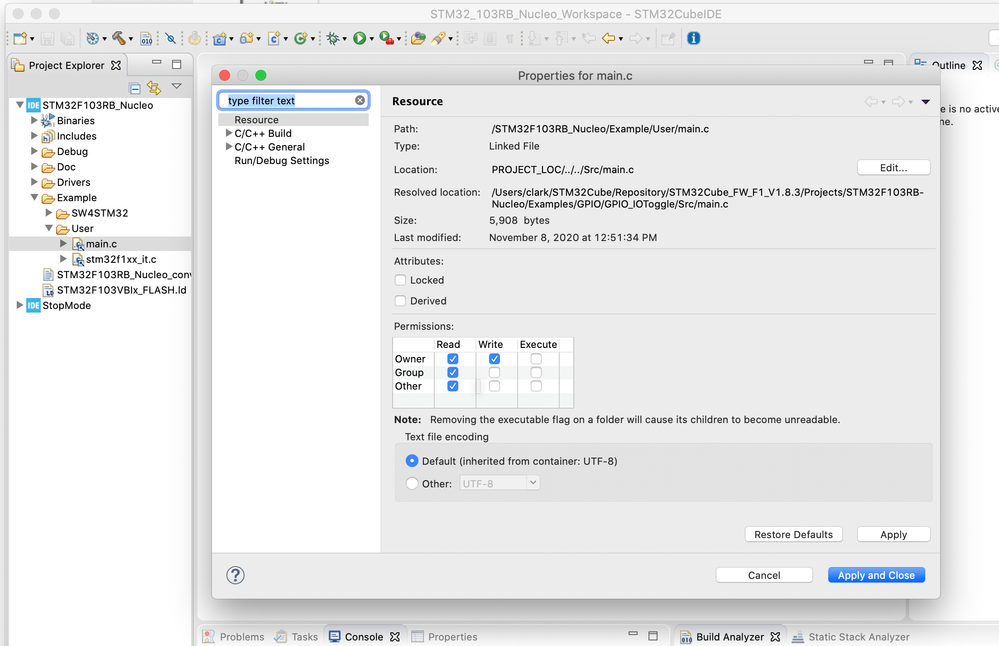Image resolution: width=999 pixels, height=646 pixels.
Task: Click the Cancel button
Action: pos(764,575)
